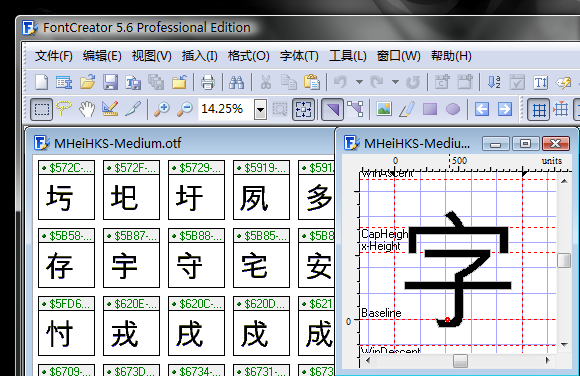Save the font with floppy icon
Image resolution: width=580 pixels, height=376 pixels.
coord(110,82)
